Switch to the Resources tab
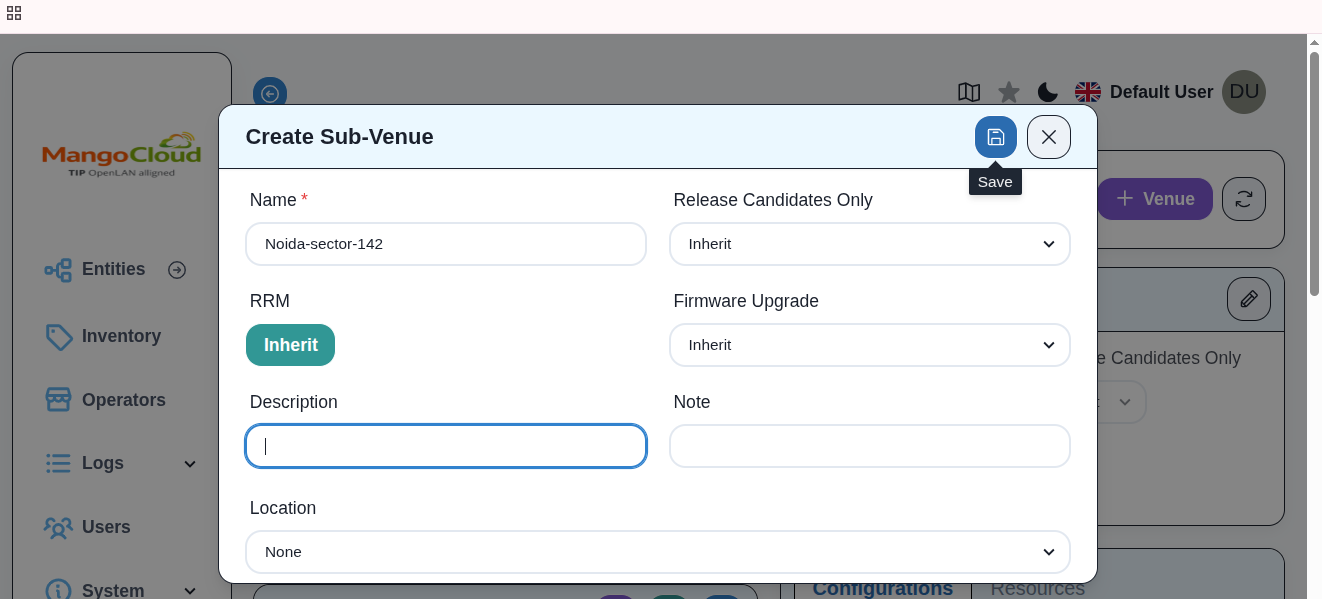The height and width of the screenshot is (599, 1322). tap(1037, 588)
